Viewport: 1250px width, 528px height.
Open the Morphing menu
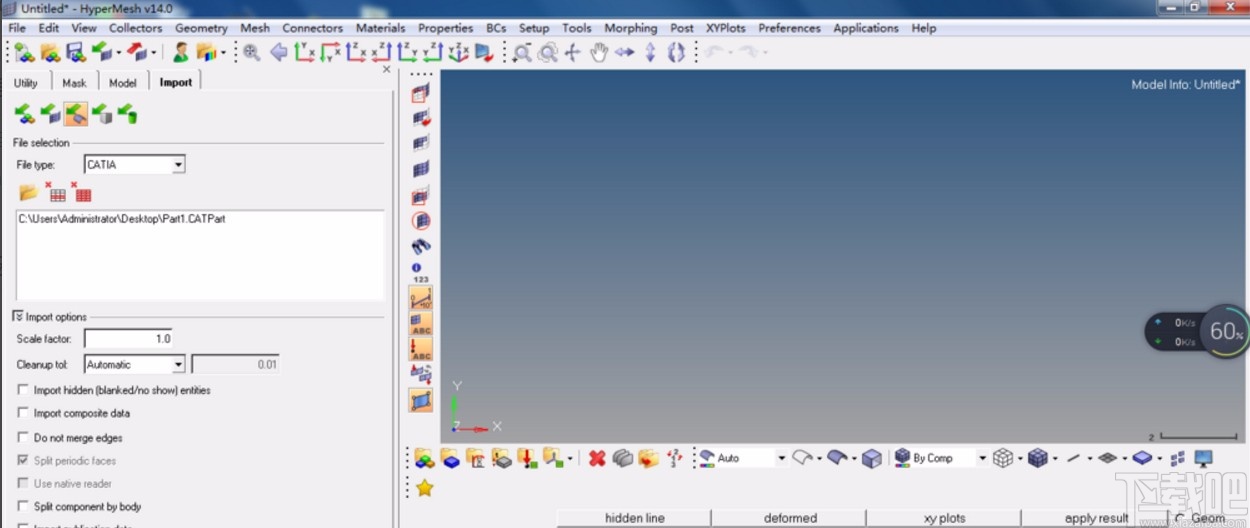coord(631,28)
